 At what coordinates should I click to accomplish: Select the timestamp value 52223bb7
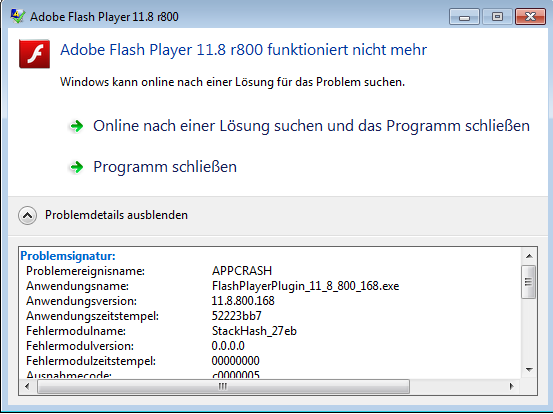[x=237, y=316]
